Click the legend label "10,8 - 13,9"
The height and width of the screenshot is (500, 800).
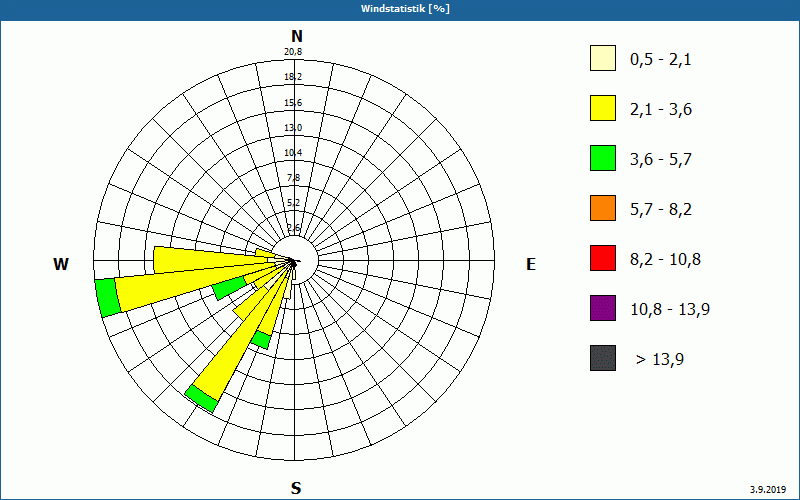670,310
